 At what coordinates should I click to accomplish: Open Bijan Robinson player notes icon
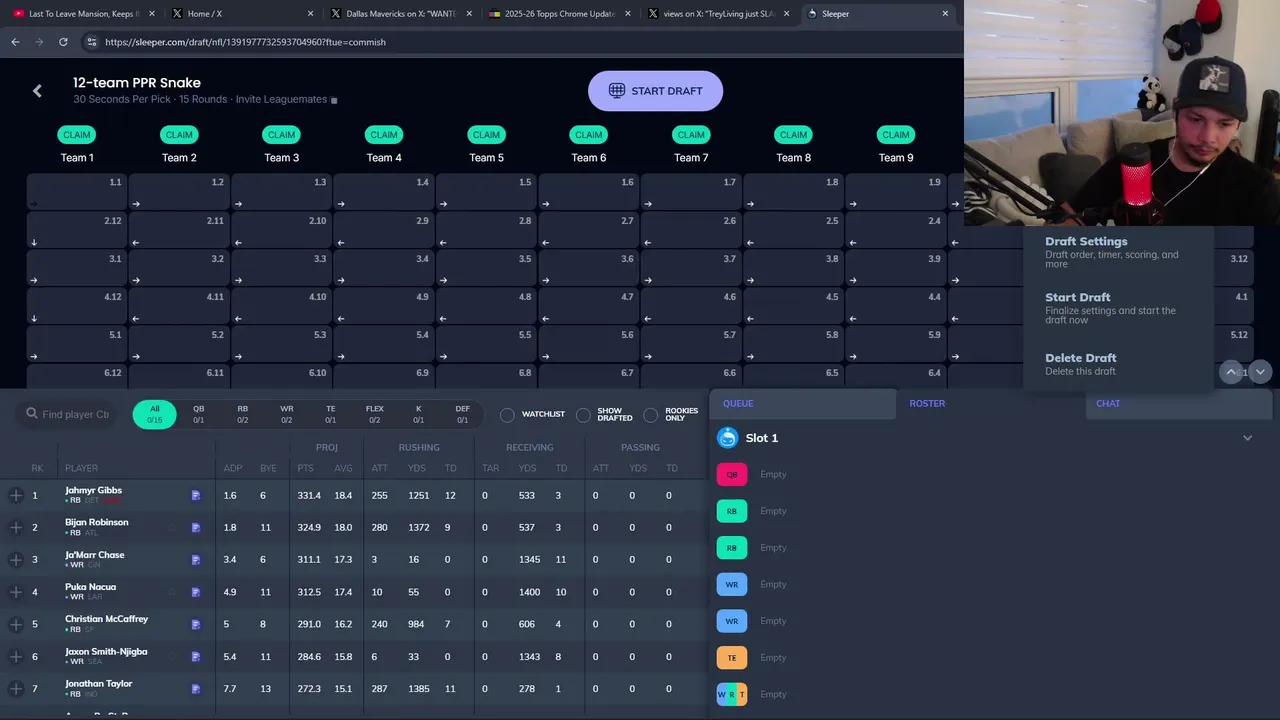point(196,527)
